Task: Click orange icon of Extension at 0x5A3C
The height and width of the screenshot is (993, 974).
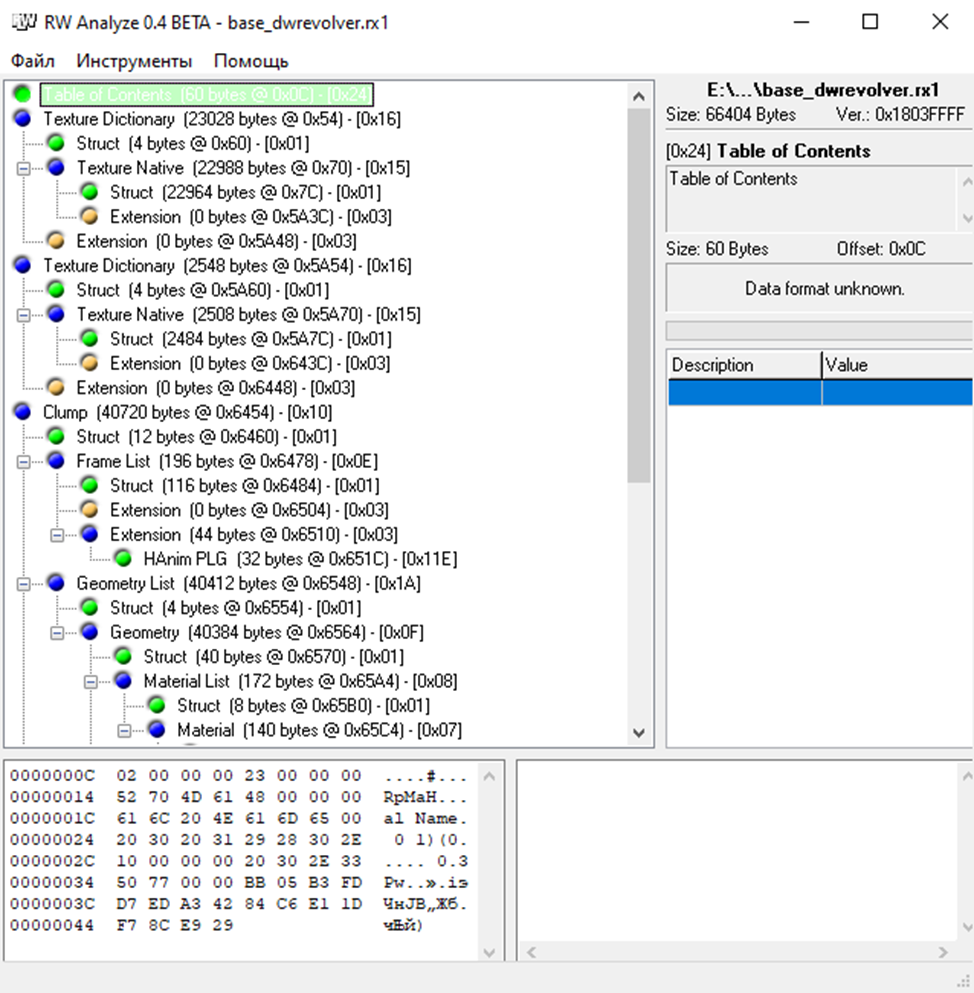Action: [90, 217]
